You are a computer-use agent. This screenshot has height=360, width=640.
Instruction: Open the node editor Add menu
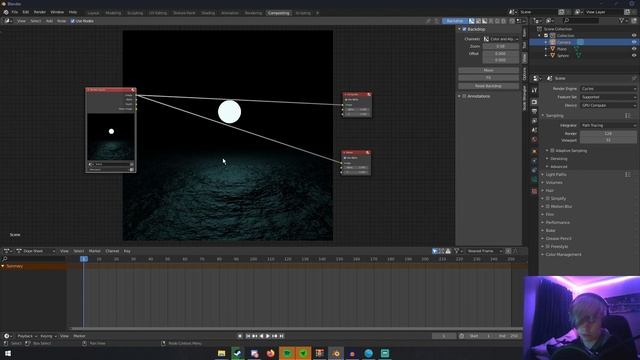pos(49,21)
